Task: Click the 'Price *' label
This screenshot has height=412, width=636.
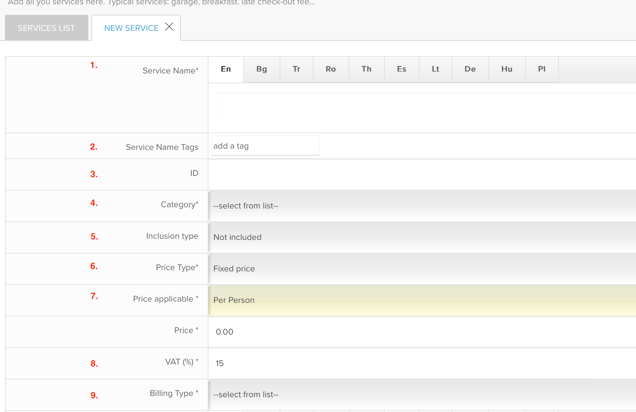Action: point(186,330)
